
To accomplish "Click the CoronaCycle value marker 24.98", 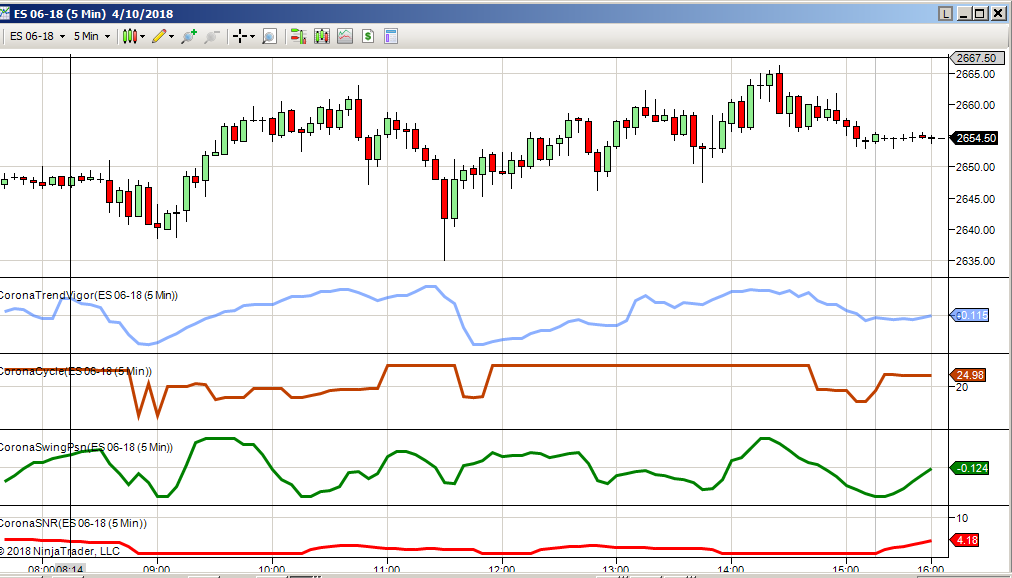I will pyautogui.click(x=969, y=375).
